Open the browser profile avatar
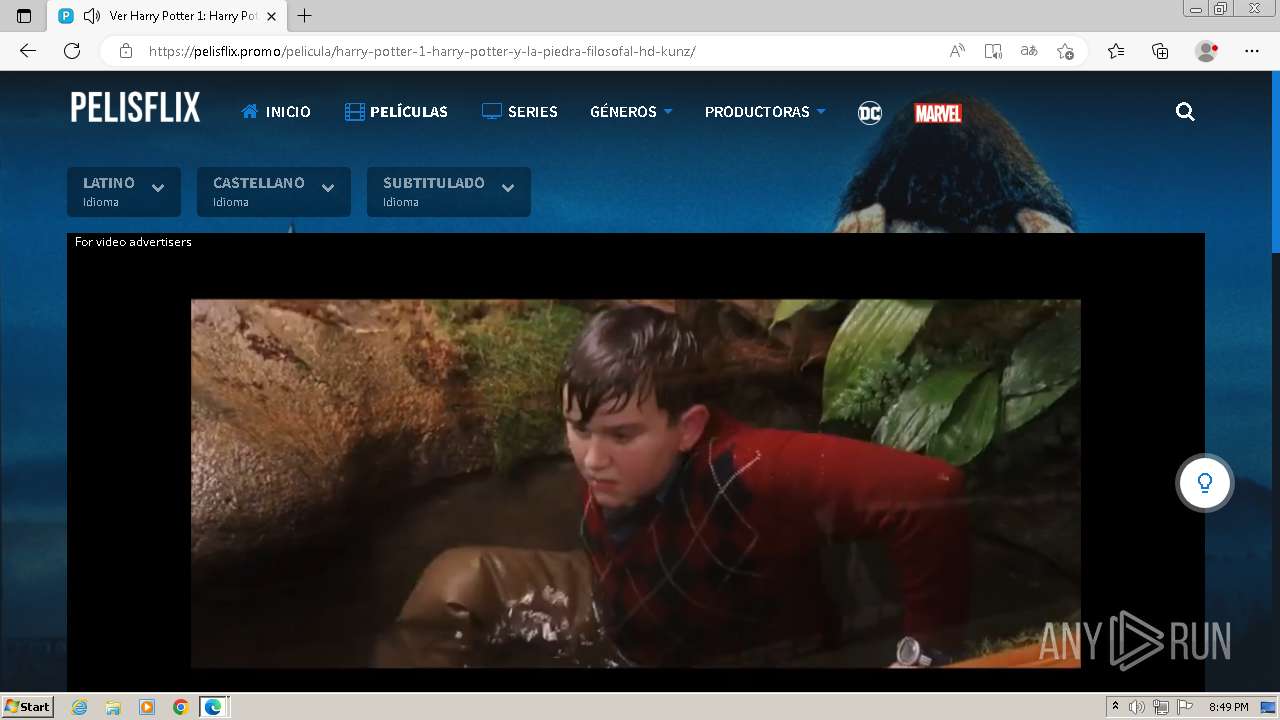 point(1207,51)
